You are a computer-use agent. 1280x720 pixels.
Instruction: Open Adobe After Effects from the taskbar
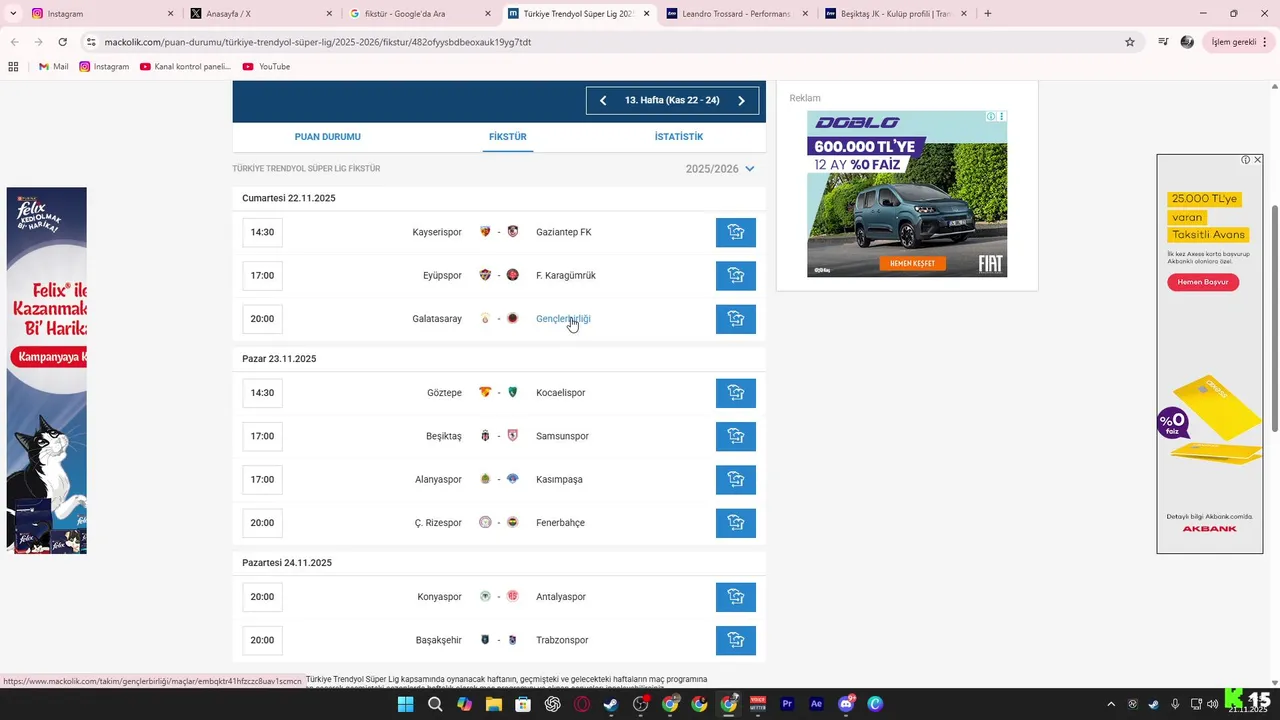[817, 704]
